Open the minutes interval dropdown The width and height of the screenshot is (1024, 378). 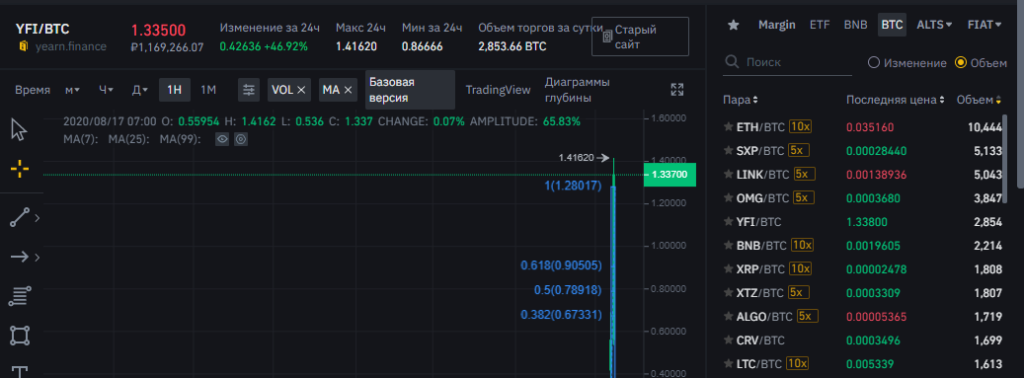click(x=72, y=90)
